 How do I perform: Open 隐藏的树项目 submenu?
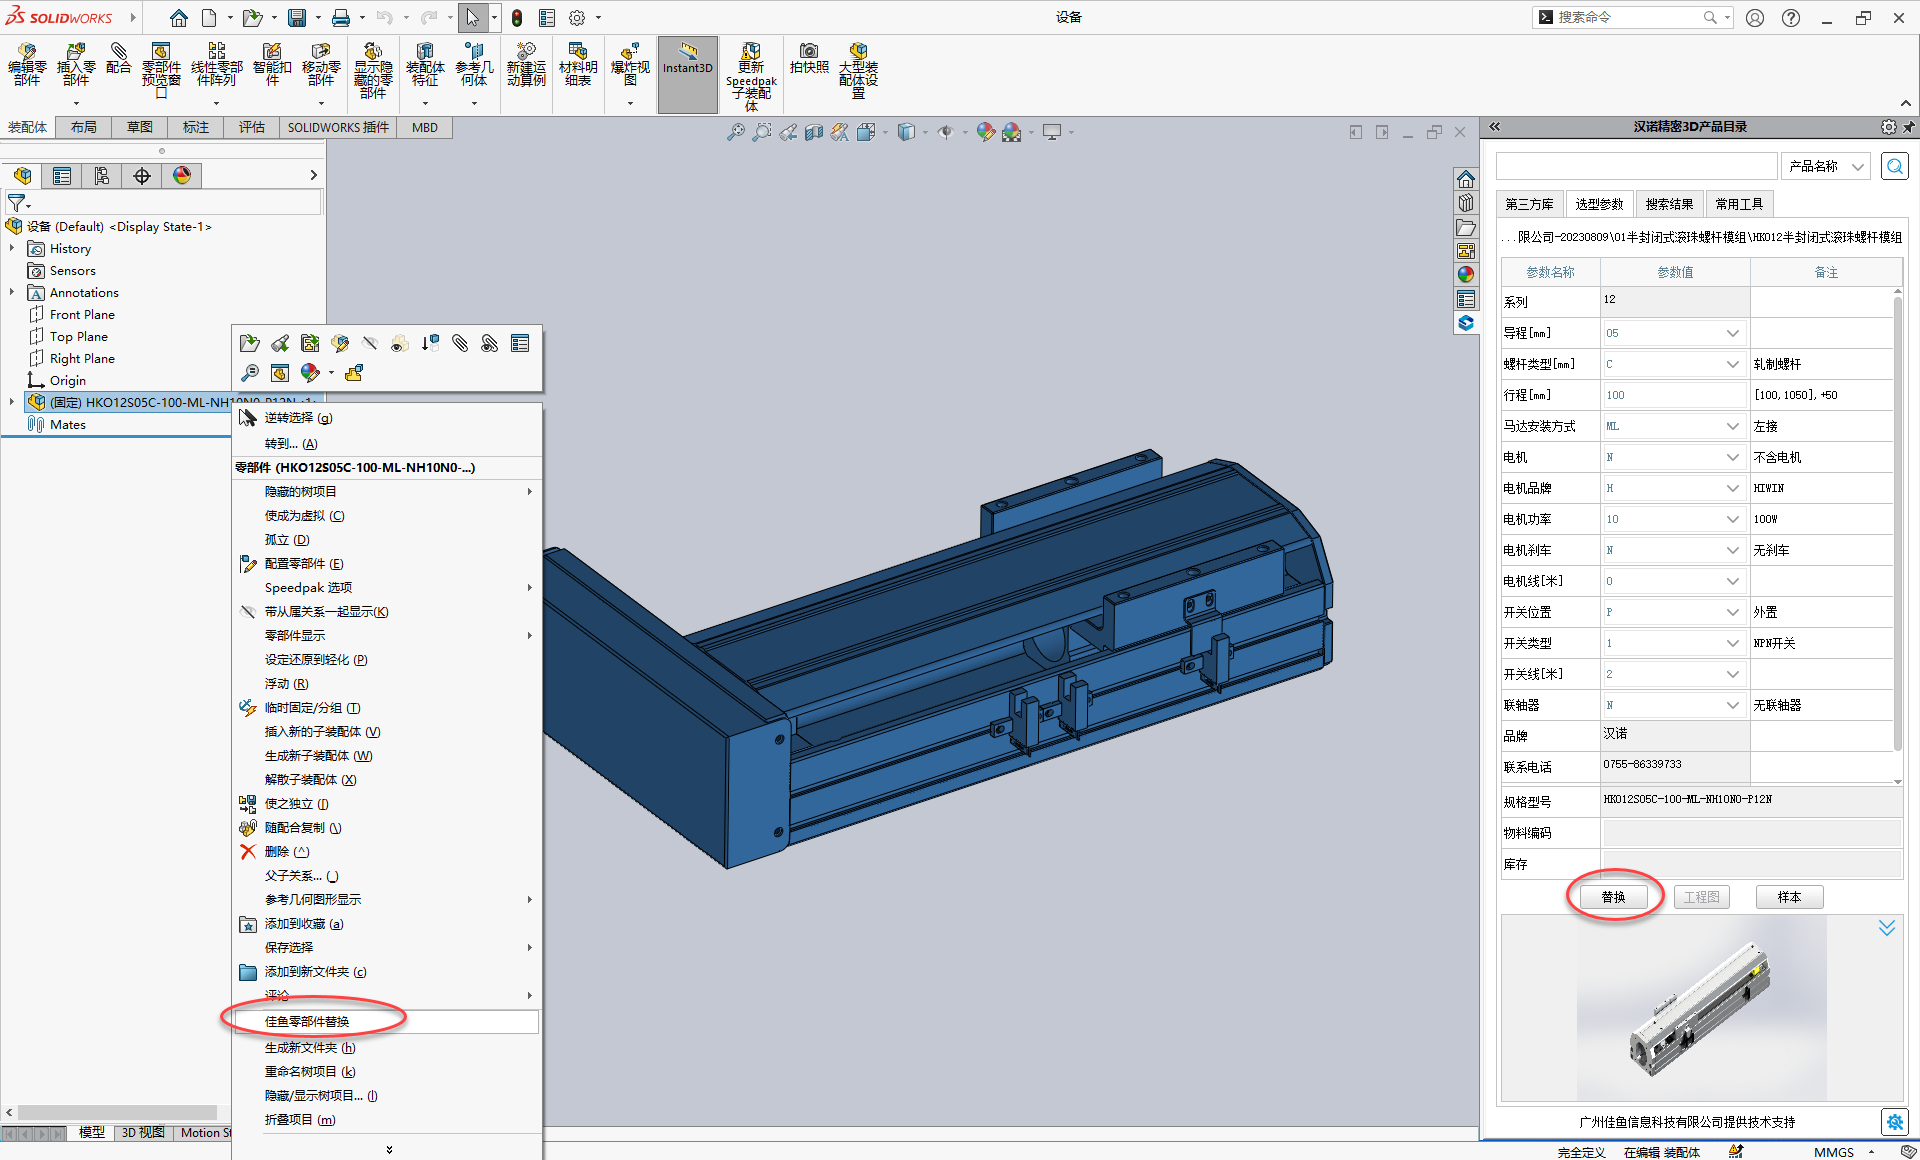tap(387, 492)
